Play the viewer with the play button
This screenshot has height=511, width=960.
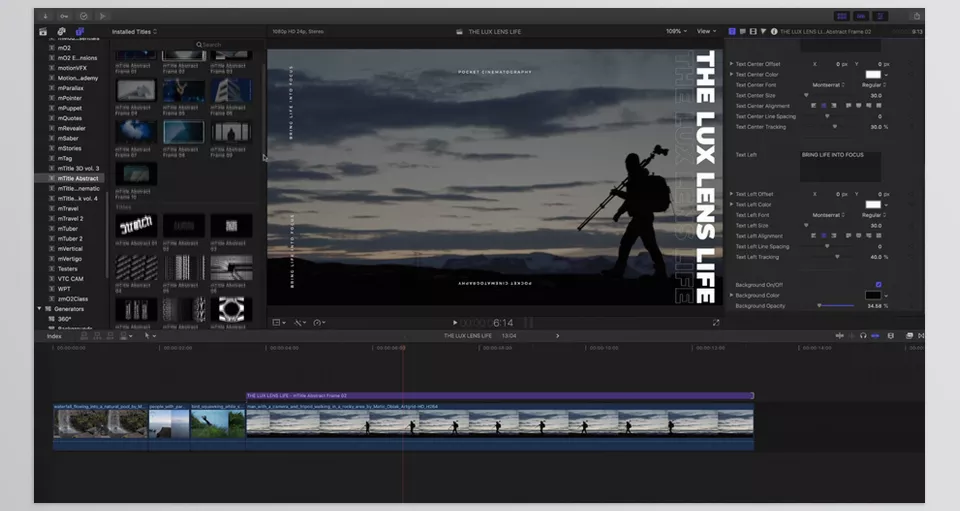point(455,323)
